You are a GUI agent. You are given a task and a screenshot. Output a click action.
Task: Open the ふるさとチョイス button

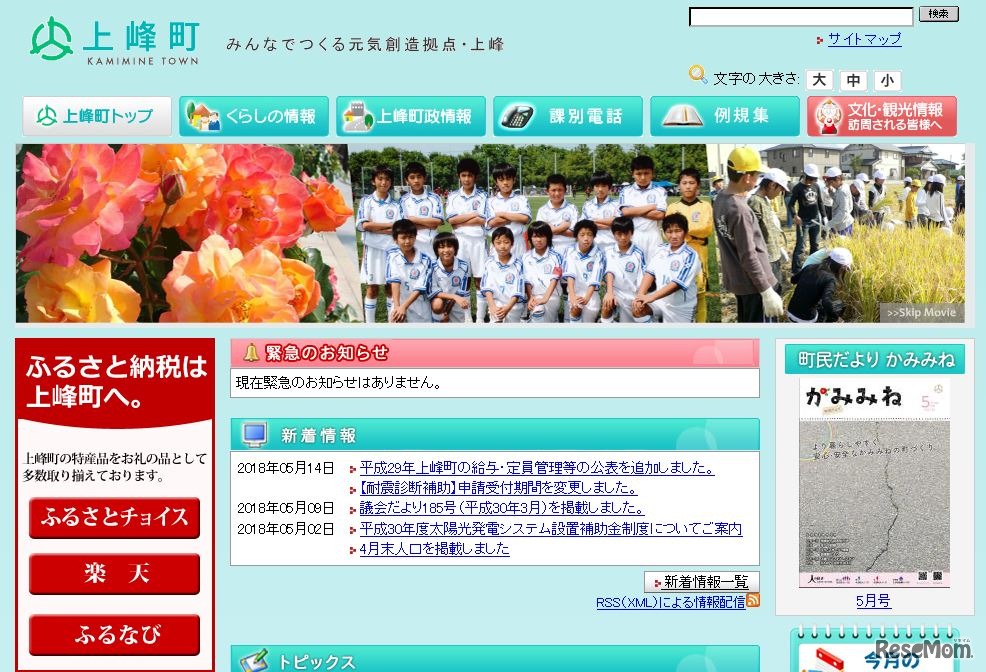[x=114, y=517]
